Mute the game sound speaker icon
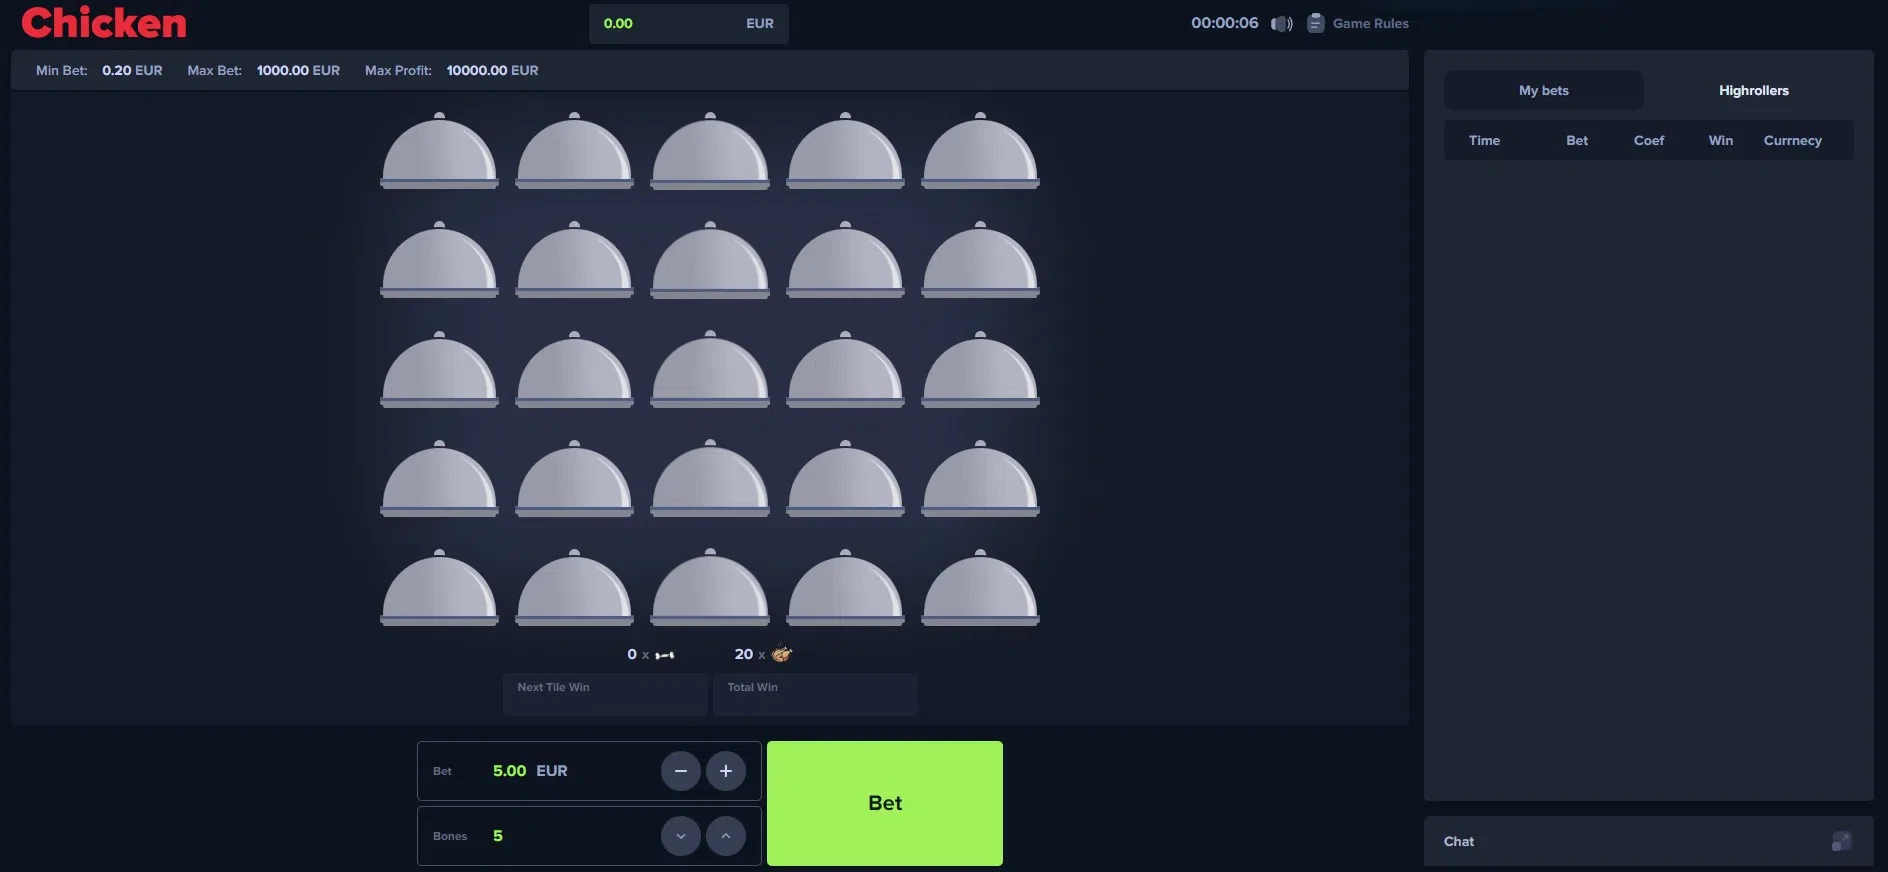 (x=1281, y=24)
